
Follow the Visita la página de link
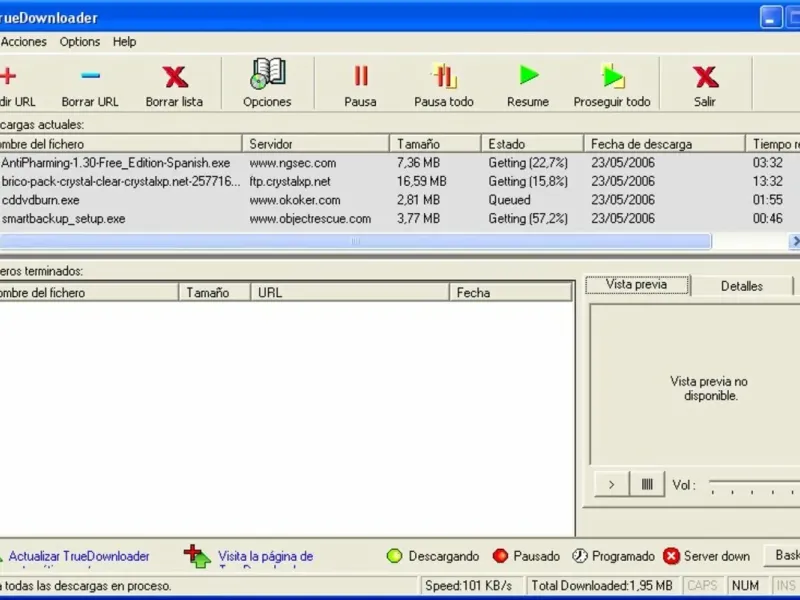point(265,556)
